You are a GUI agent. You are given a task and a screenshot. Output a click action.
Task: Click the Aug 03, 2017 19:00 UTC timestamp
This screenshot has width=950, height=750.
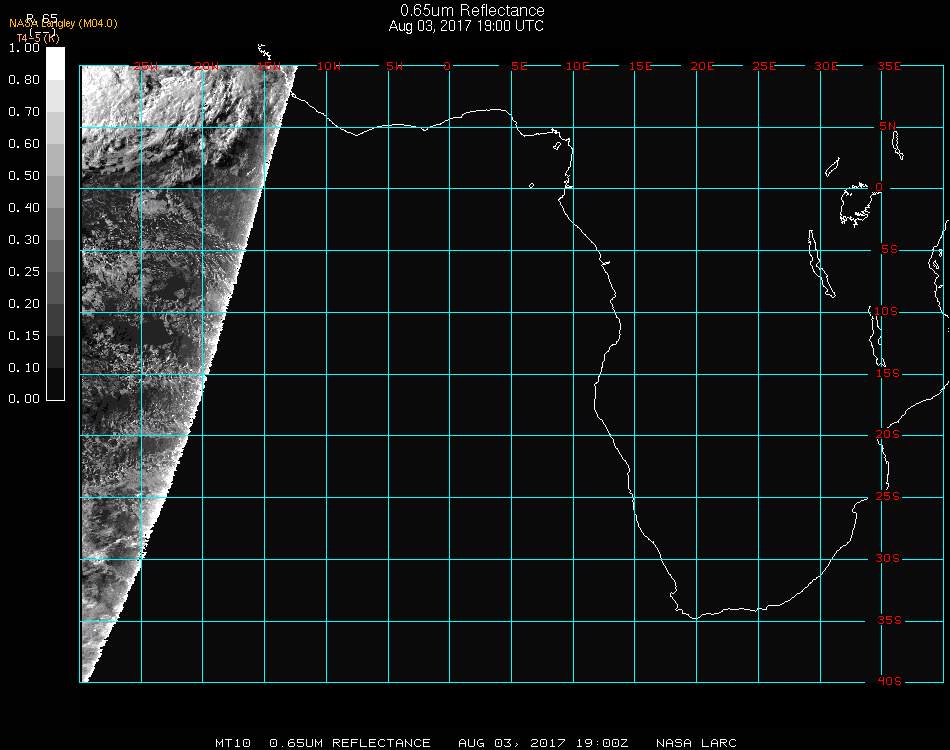point(466,26)
